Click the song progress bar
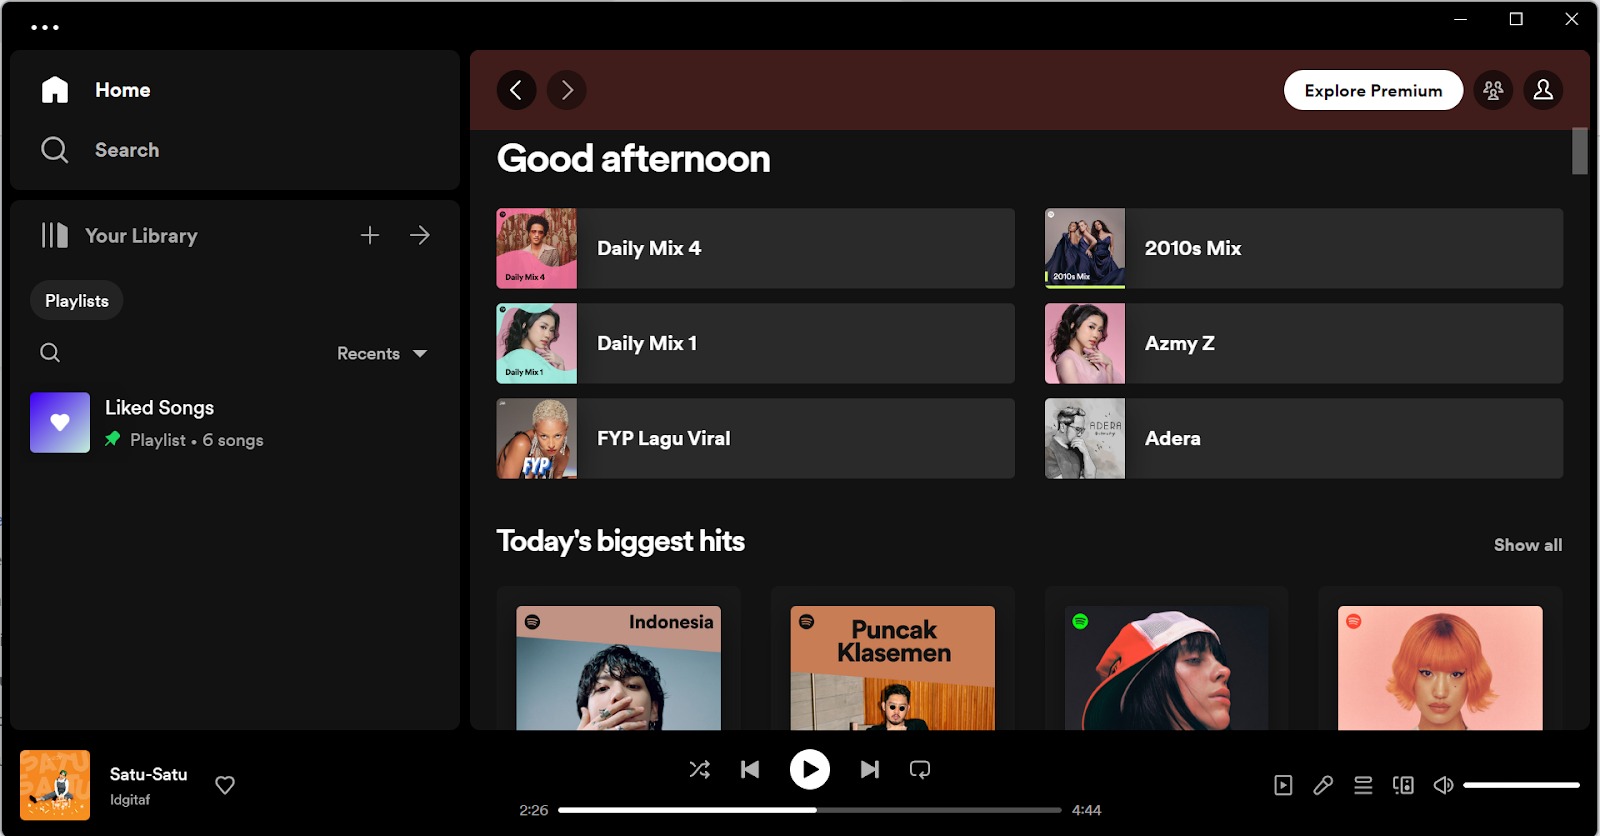1600x836 pixels. (x=810, y=810)
